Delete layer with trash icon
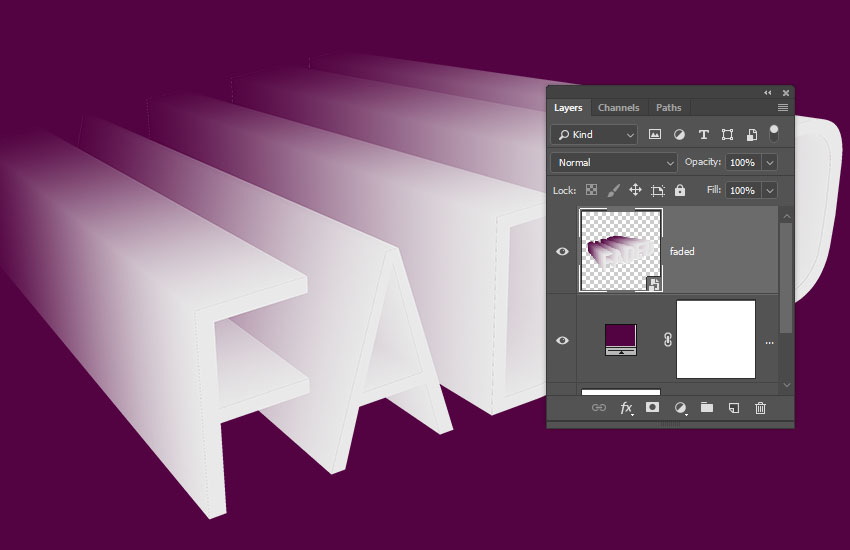Screen dimensions: 850x550 point(761,407)
